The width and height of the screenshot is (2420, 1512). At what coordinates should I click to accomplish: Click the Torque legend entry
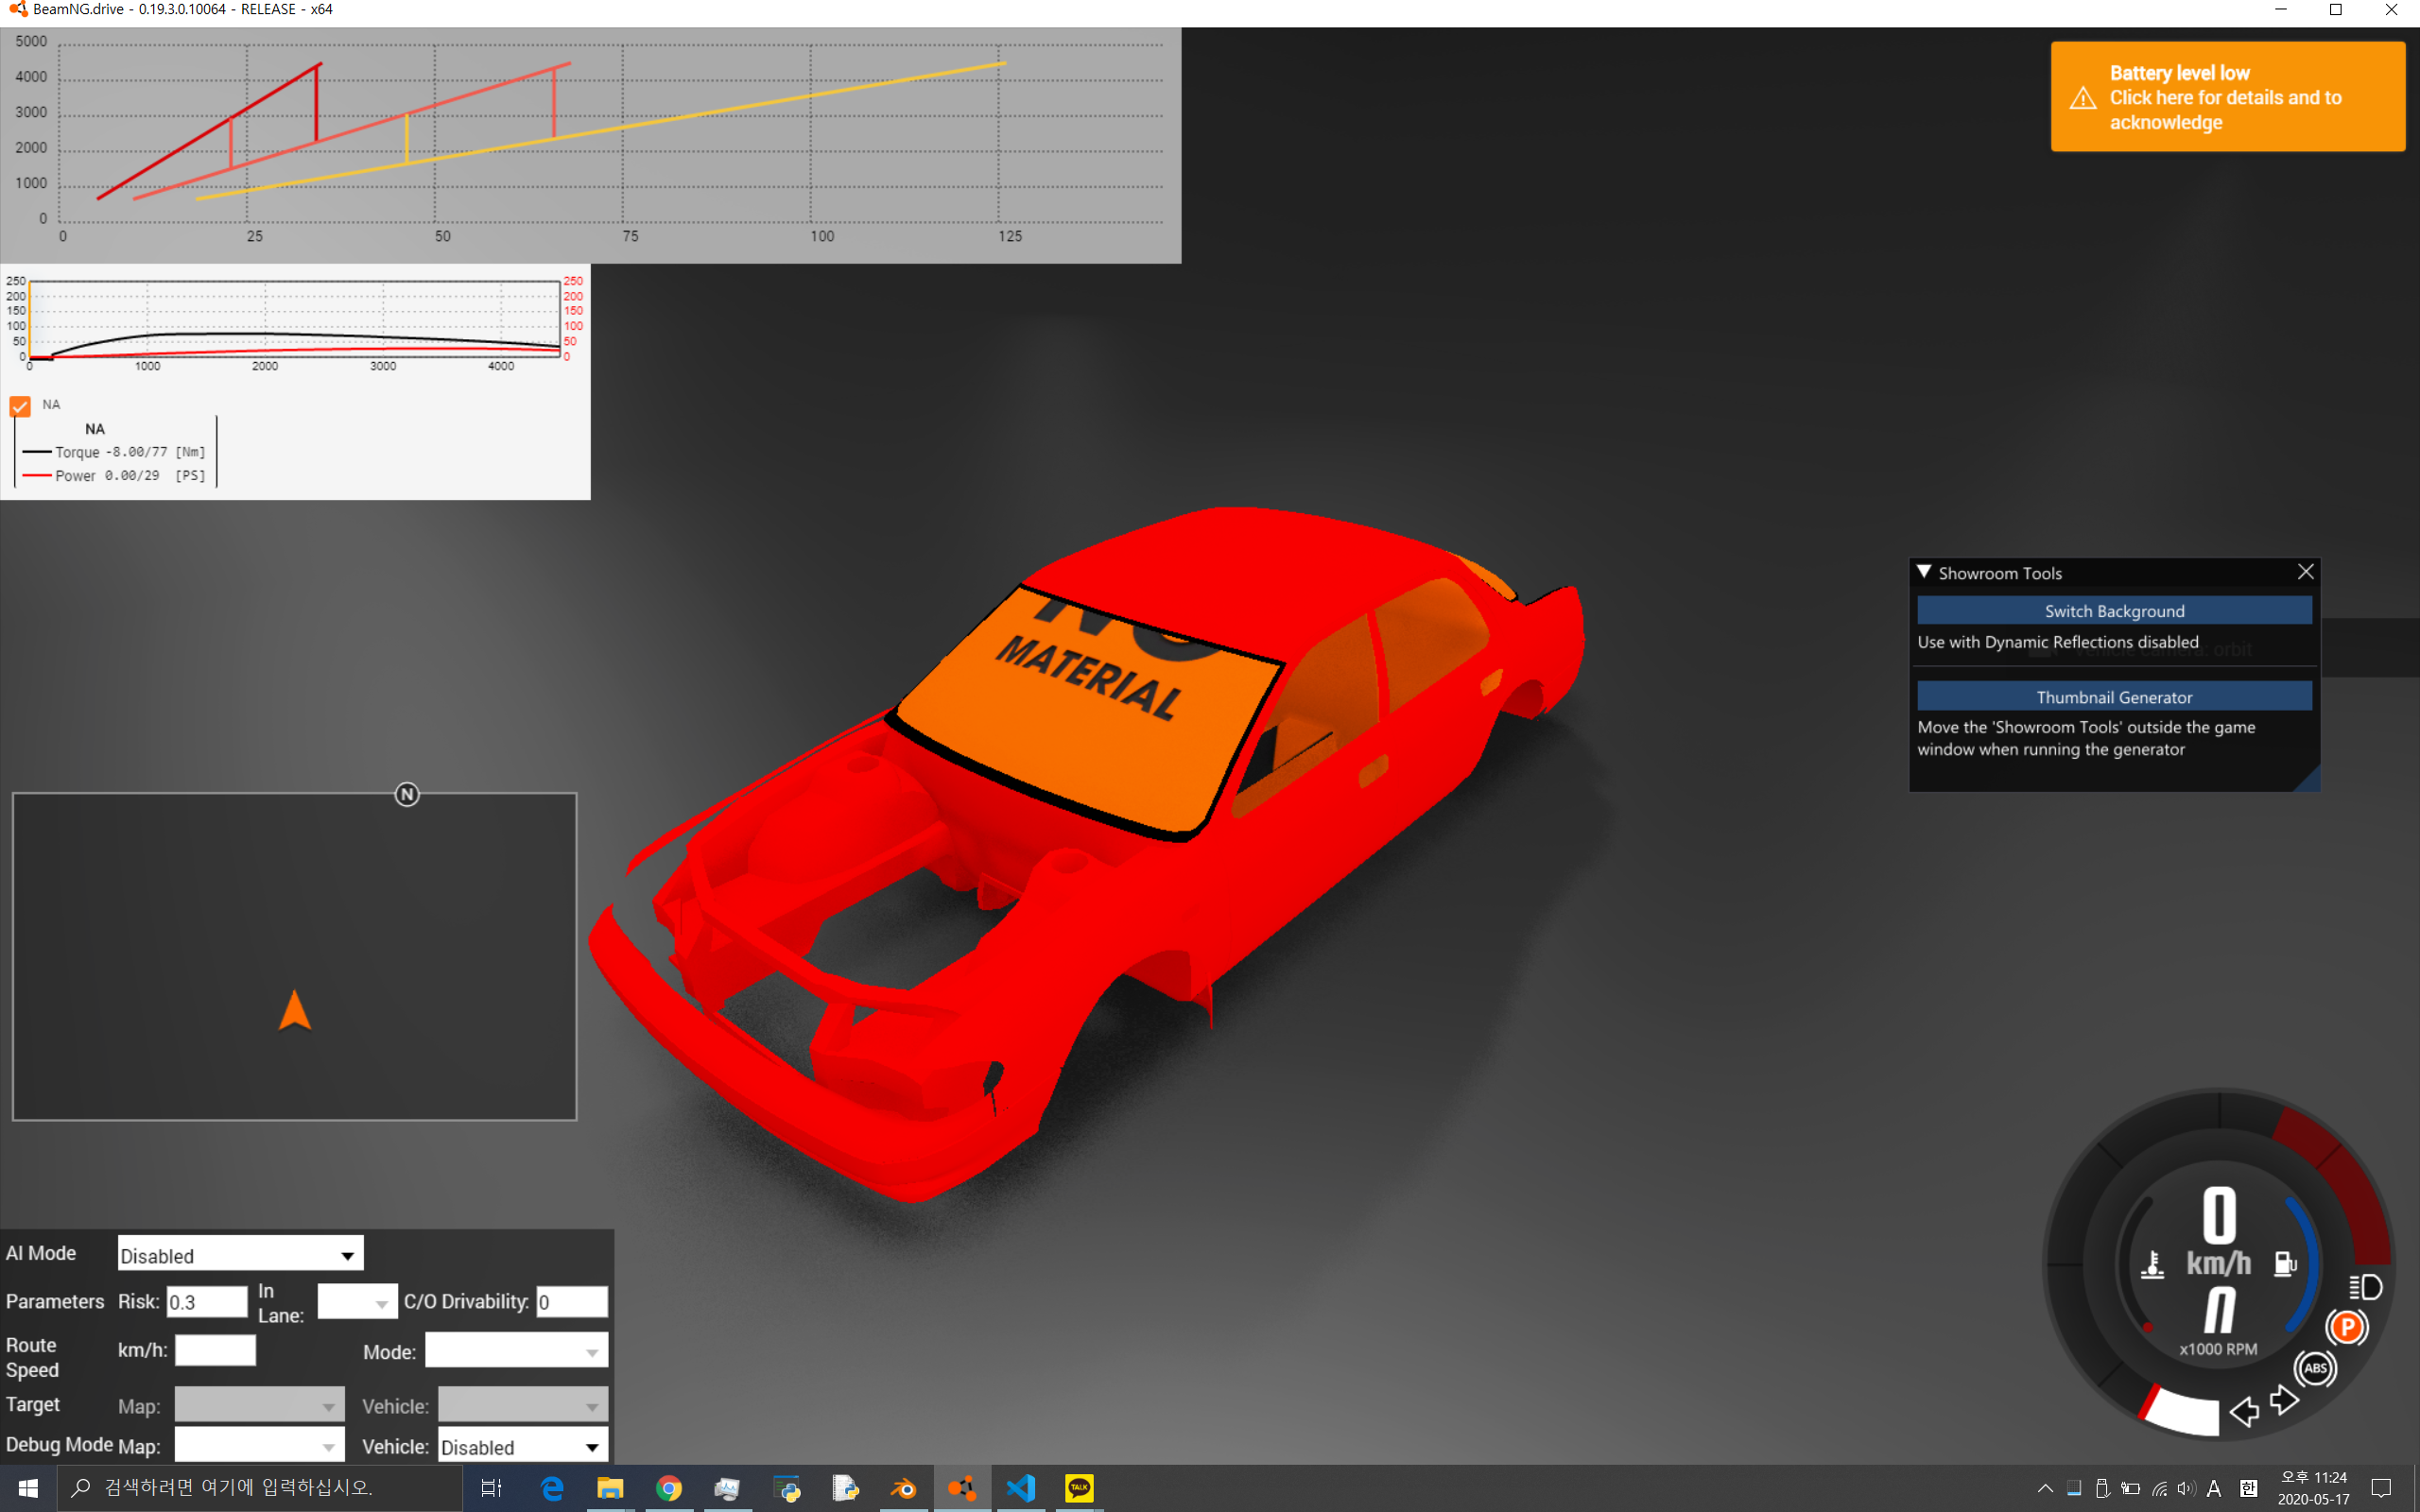click(x=114, y=452)
